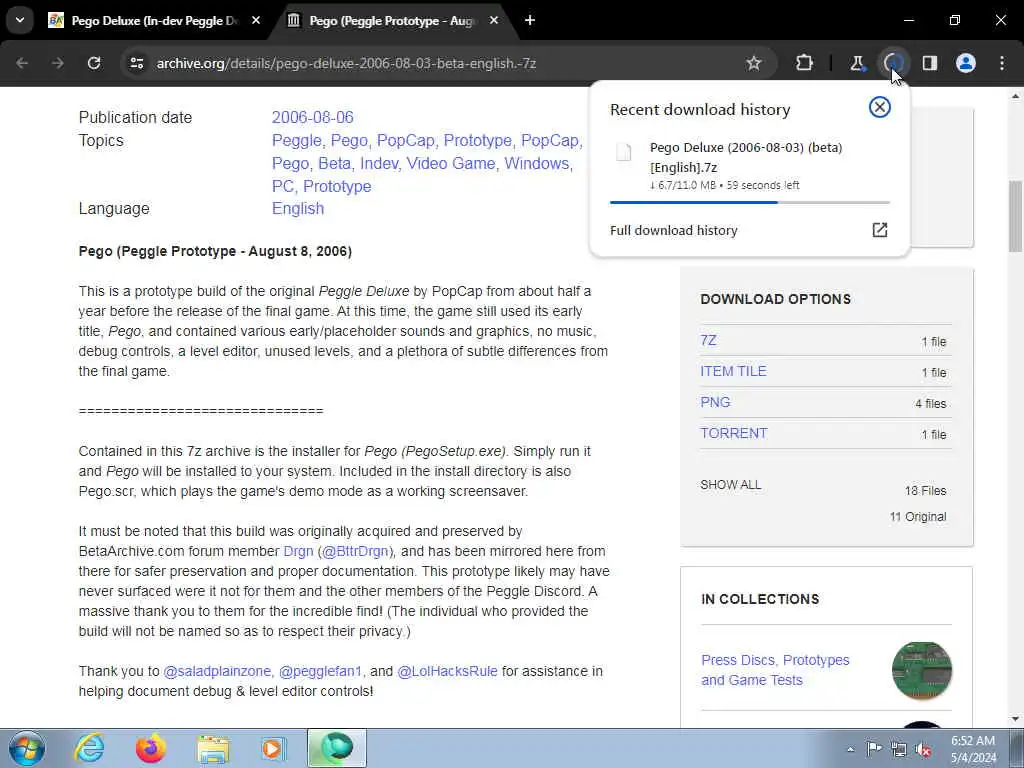Click the Downloads progress icon in toolbar
The image size is (1024, 768).
coord(893,63)
